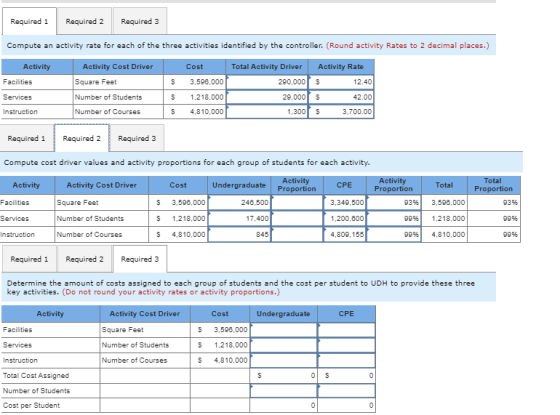Edit Services activity rate 42.00 field
560x415 pixels.
click(x=341, y=97)
